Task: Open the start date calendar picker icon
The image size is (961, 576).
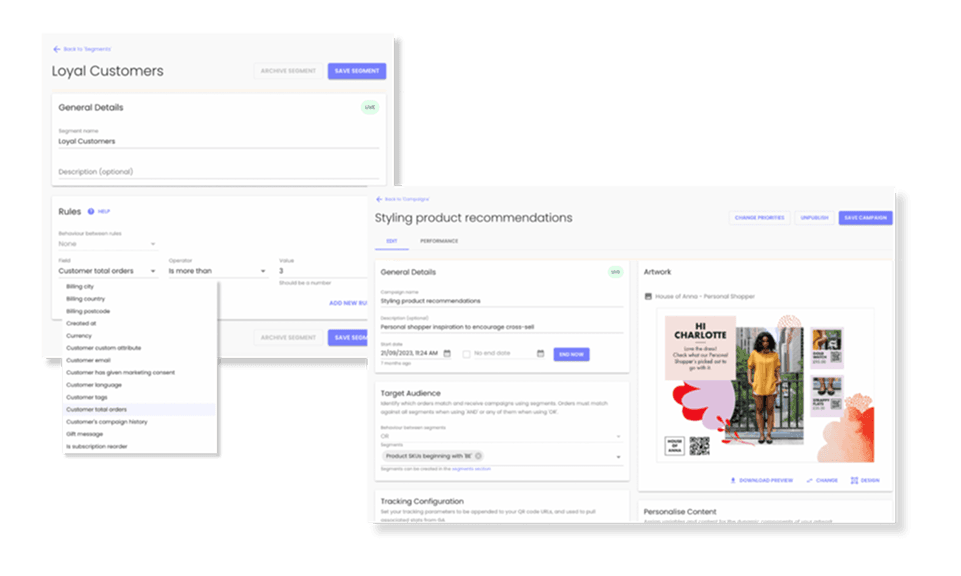Action: (447, 353)
